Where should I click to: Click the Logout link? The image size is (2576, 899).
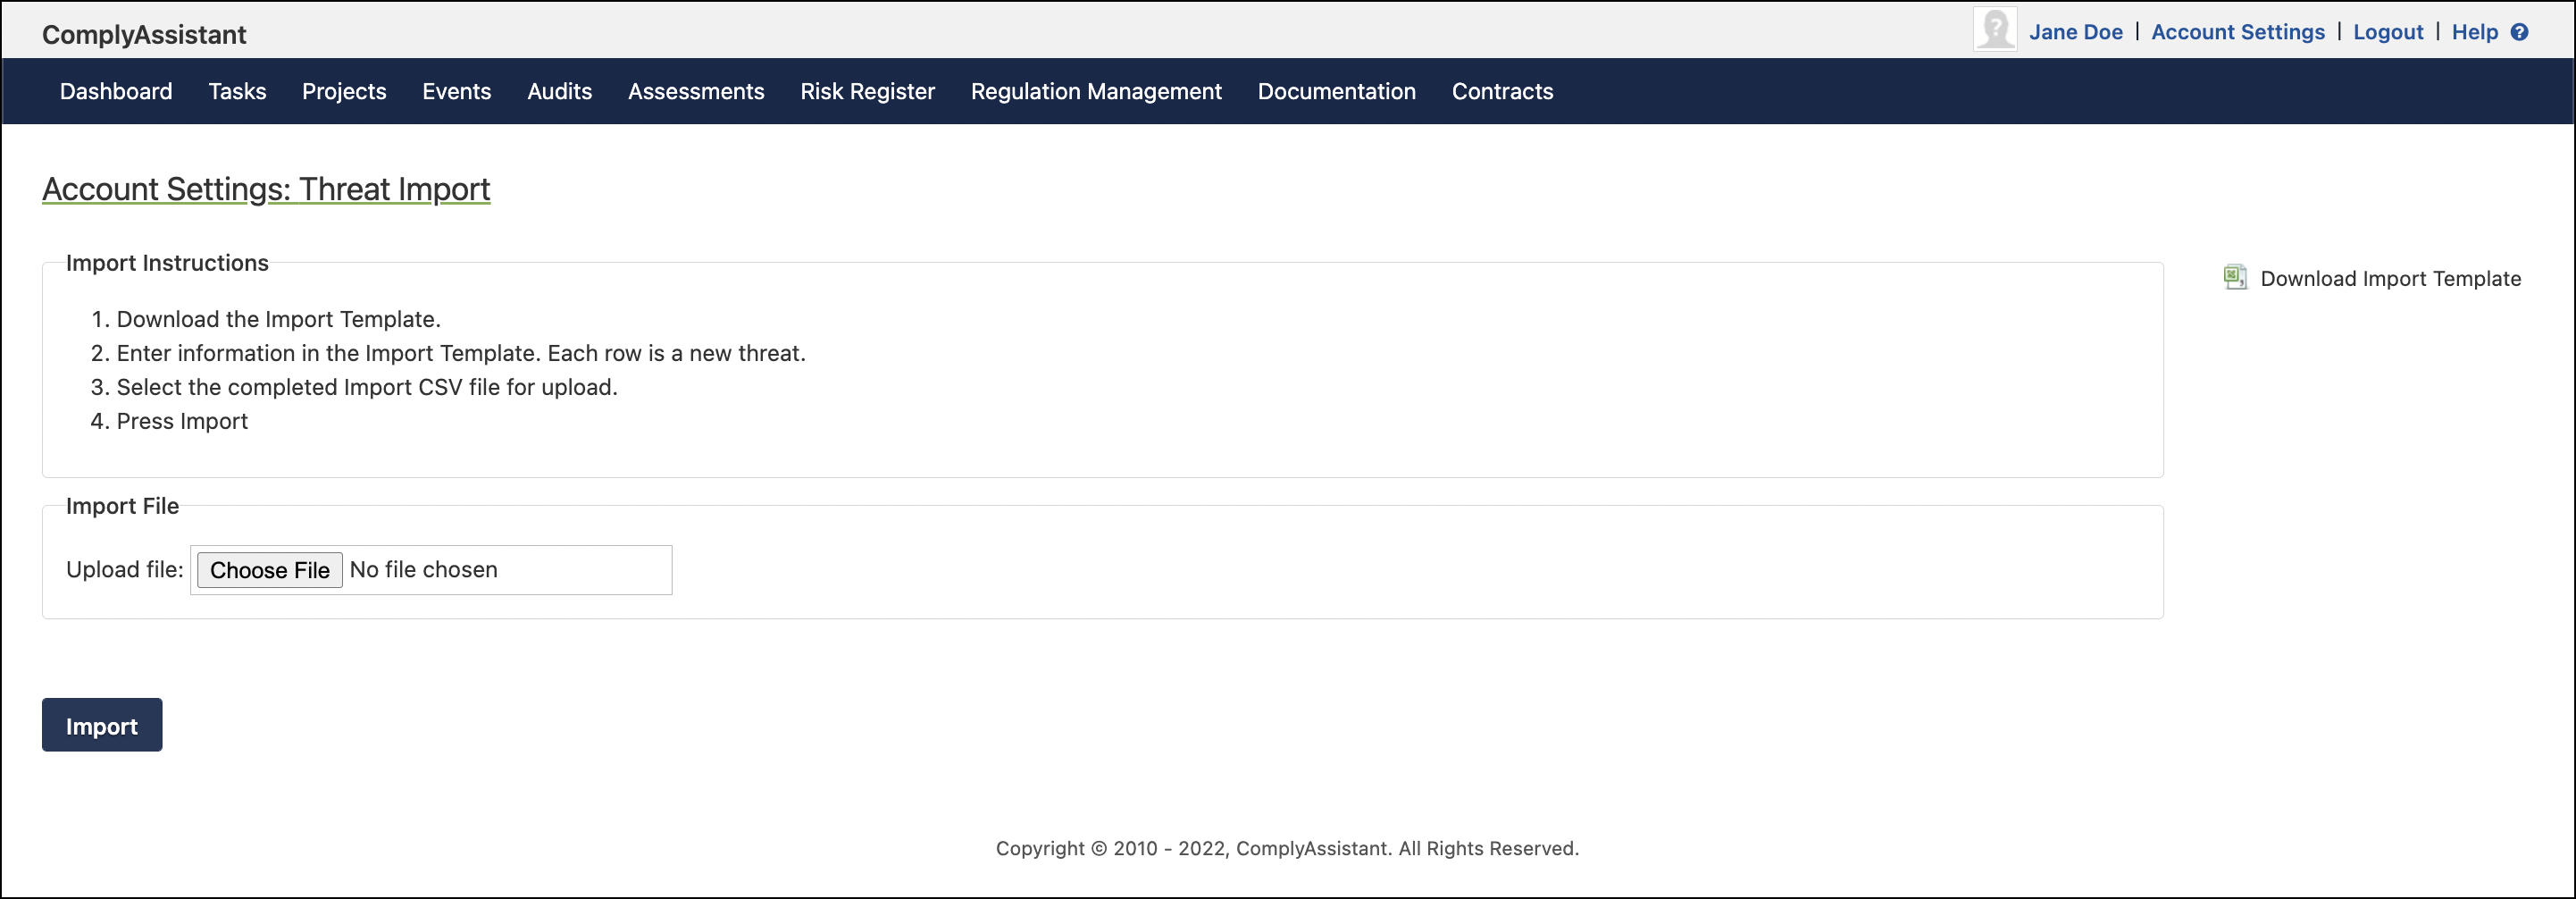click(x=2387, y=32)
